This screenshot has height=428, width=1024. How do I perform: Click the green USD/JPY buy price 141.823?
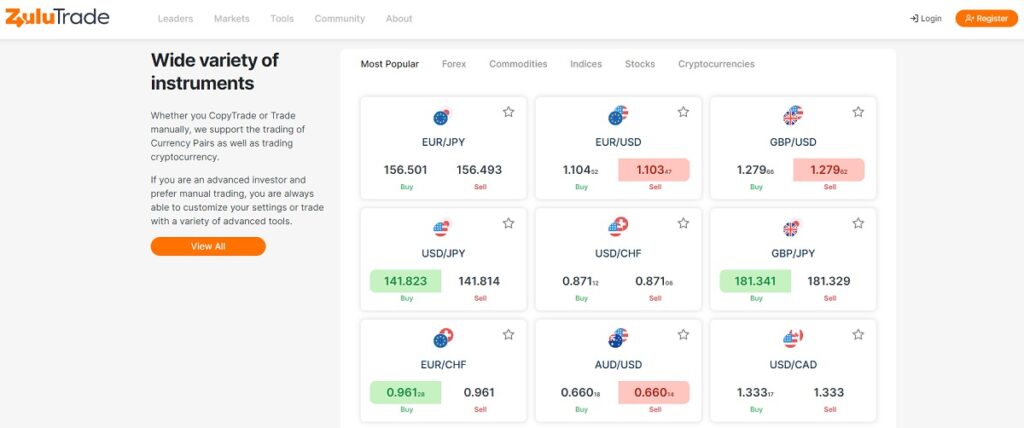[406, 281]
